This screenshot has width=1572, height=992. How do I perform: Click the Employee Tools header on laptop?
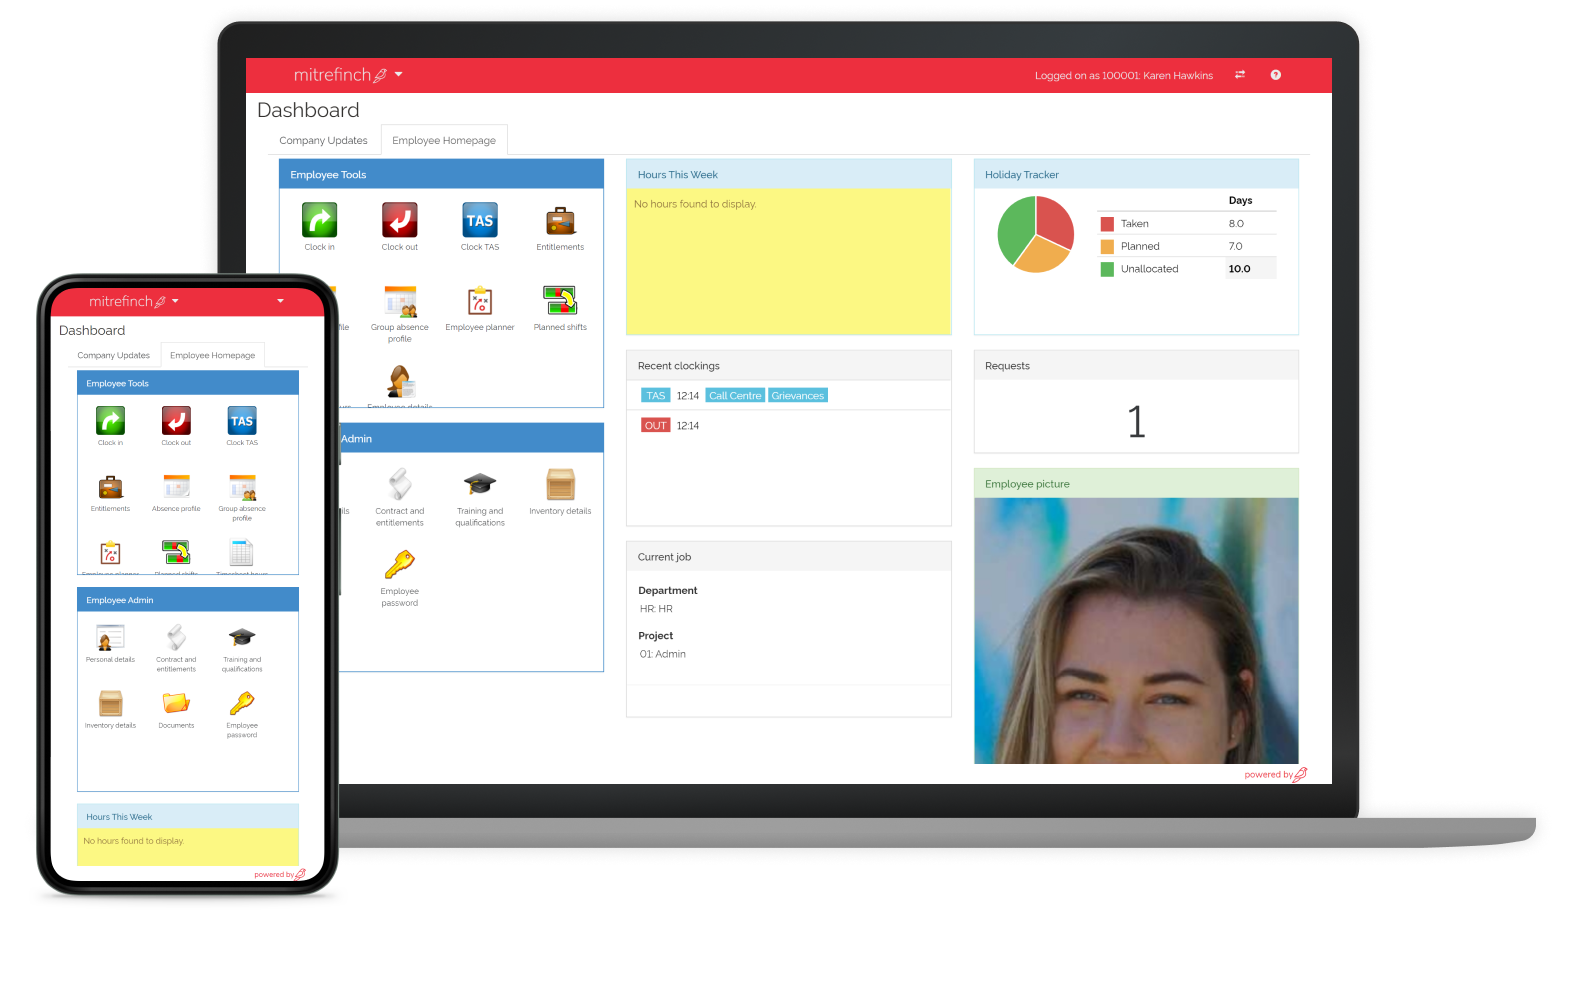pyautogui.click(x=441, y=175)
